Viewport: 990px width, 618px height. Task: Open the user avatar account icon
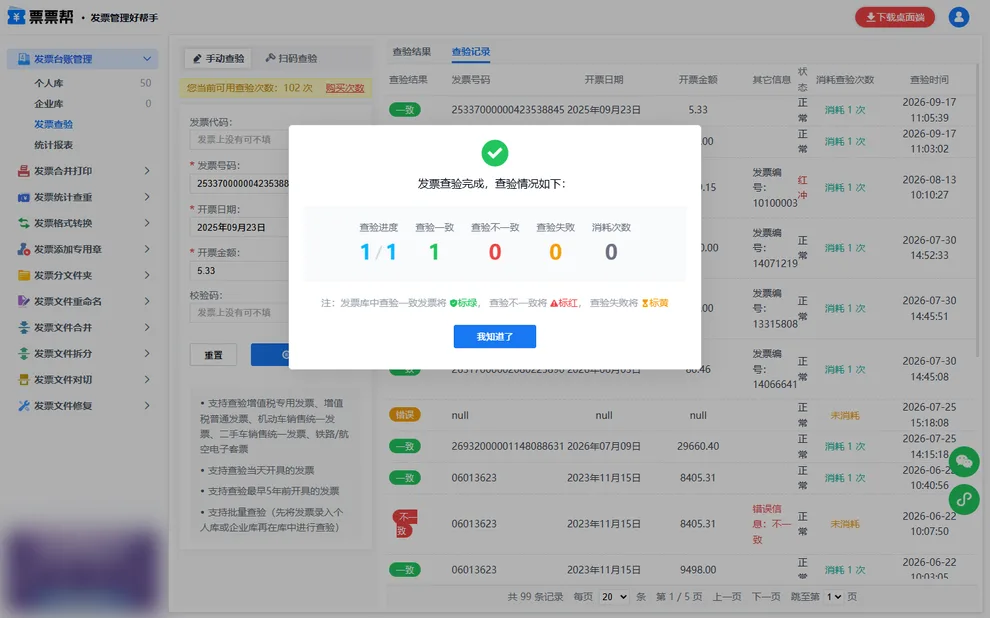tap(958, 17)
